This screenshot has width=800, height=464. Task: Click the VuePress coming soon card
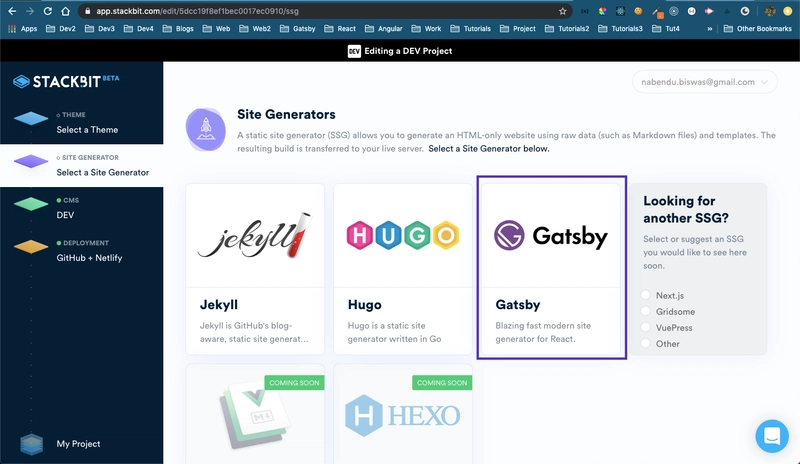[x=255, y=414]
